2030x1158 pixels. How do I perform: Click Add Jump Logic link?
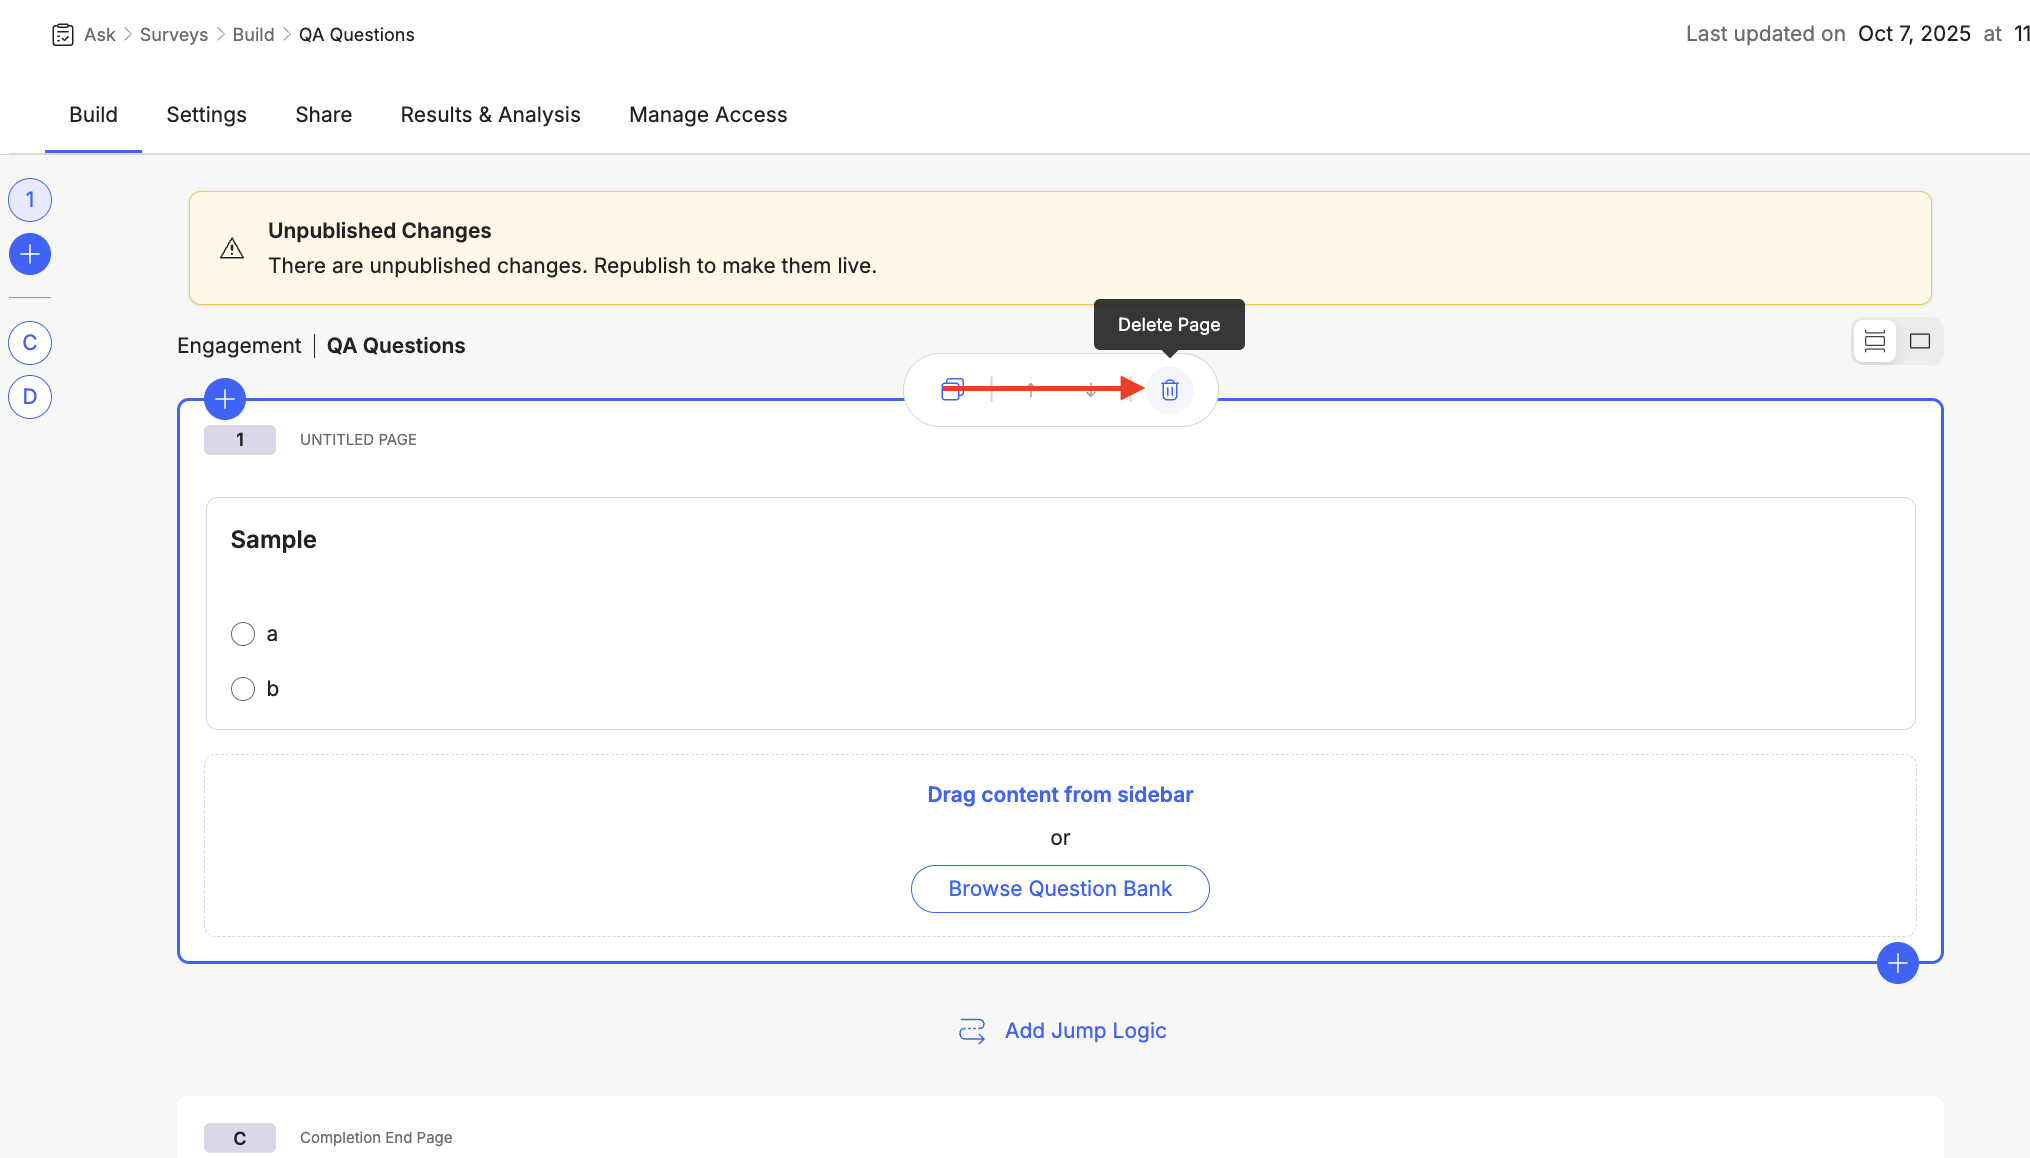(x=1085, y=1031)
